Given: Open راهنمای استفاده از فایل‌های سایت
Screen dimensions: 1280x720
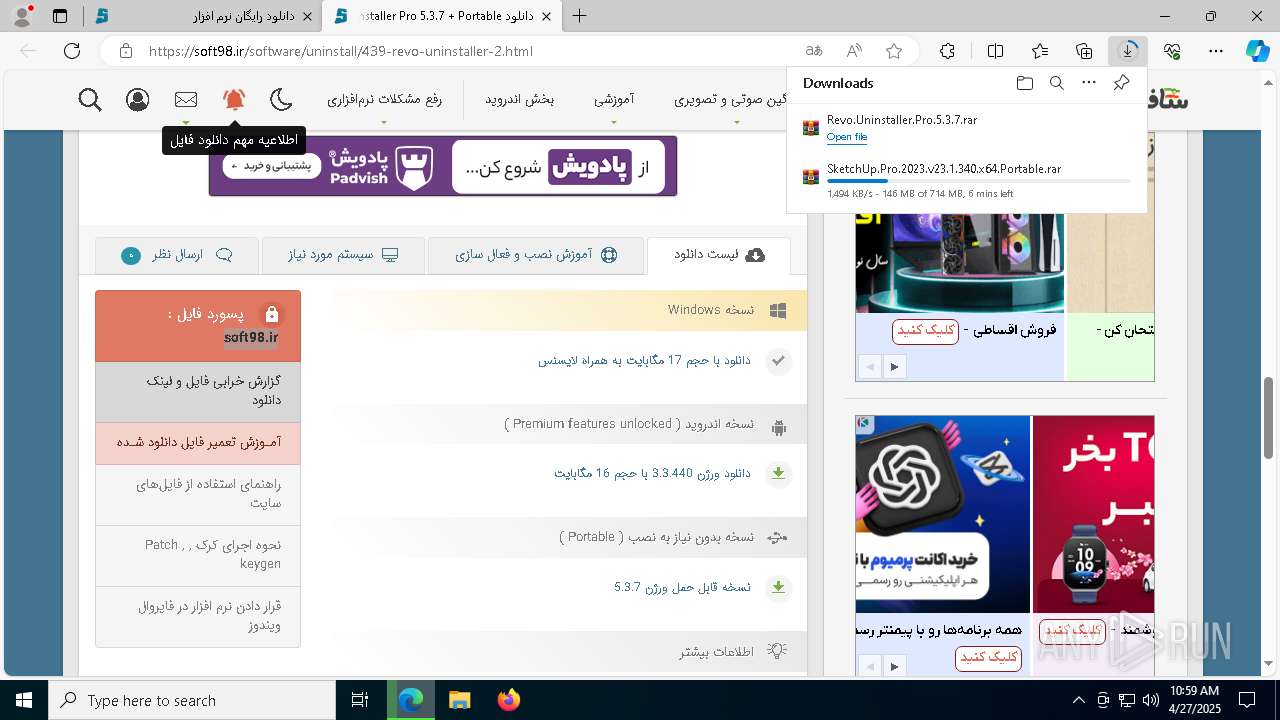Looking at the screenshot, I should (198, 495).
